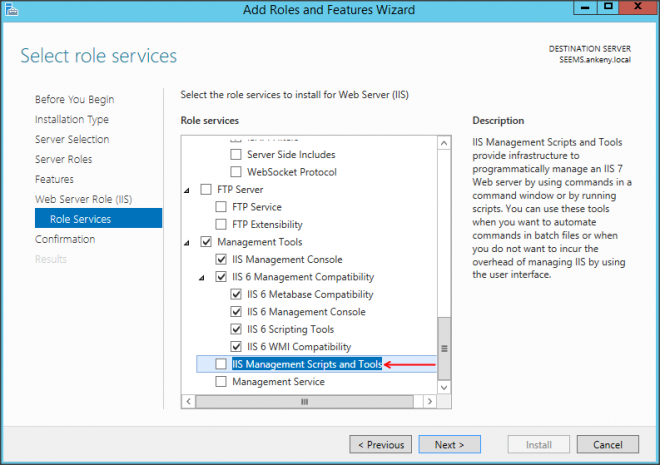The height and width of the screenshot is (465, 660).
Task: Click the Next button
Action: (449, 444)
